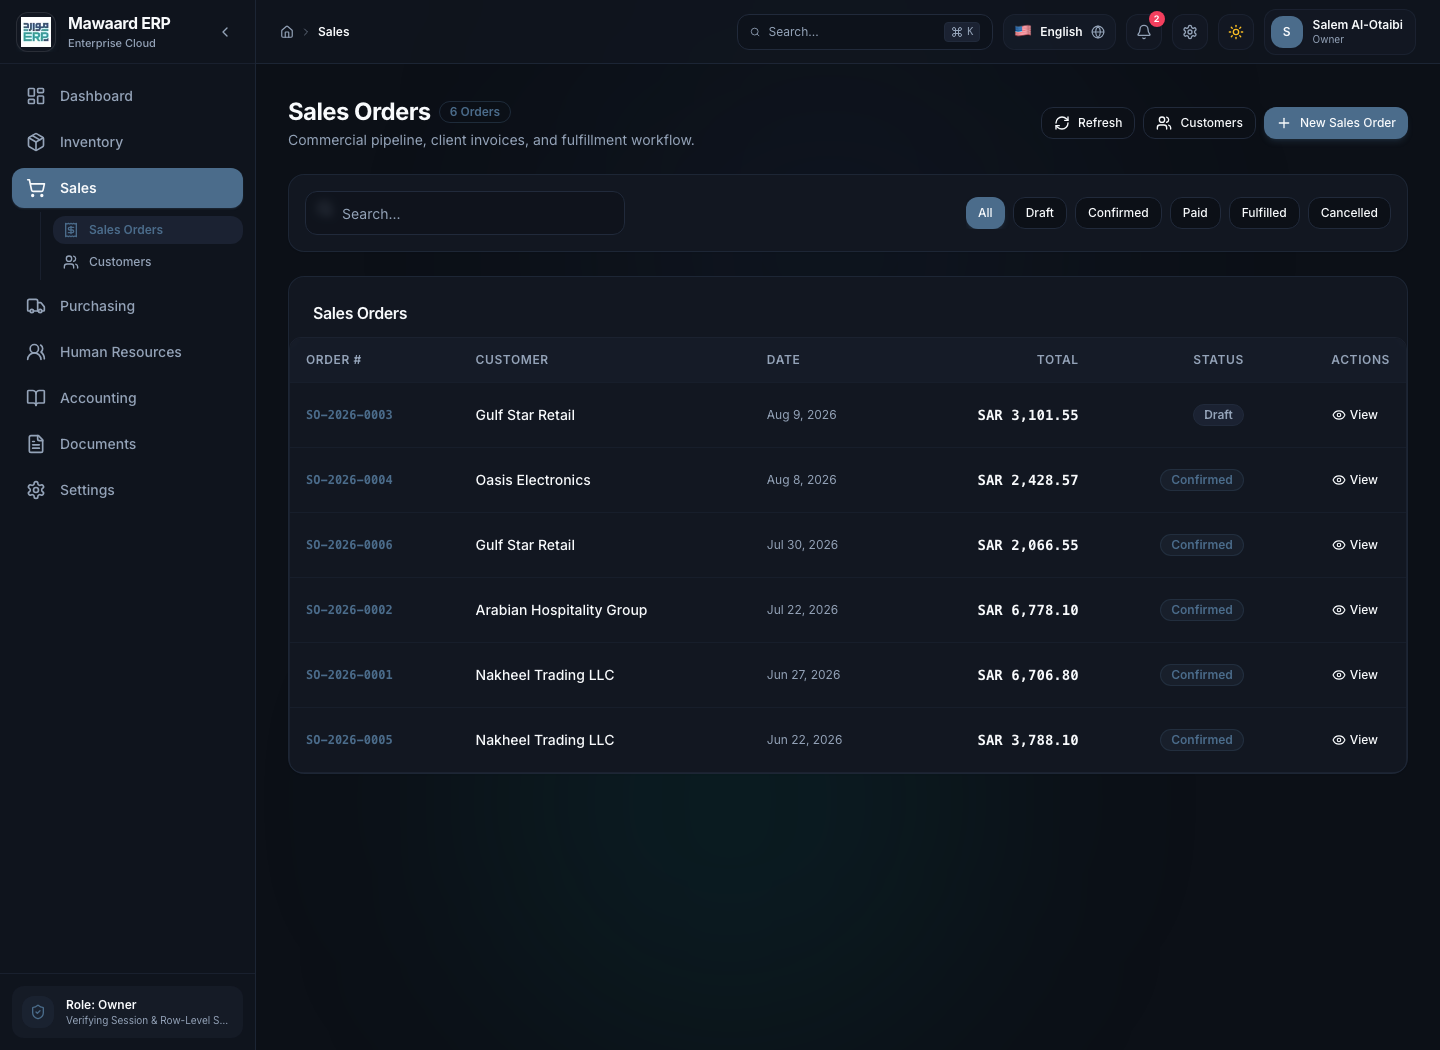View the SO-2026-0001 order
Screen dimensions: 1440x1050
pos(1355,675)
